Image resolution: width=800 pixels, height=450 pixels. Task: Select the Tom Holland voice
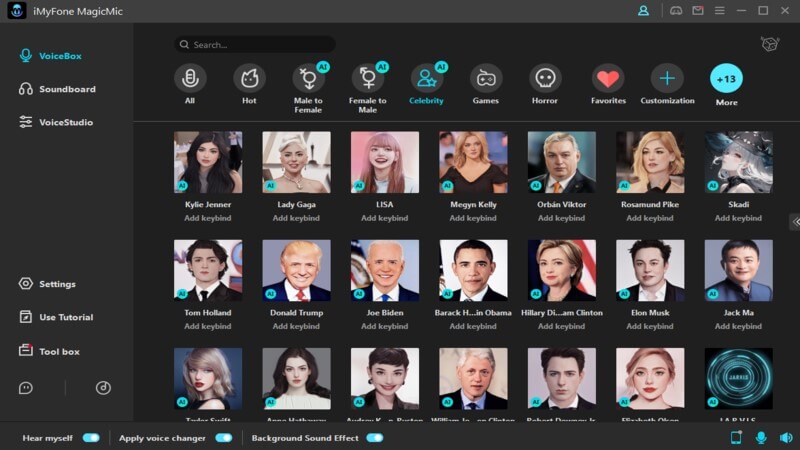208,270
